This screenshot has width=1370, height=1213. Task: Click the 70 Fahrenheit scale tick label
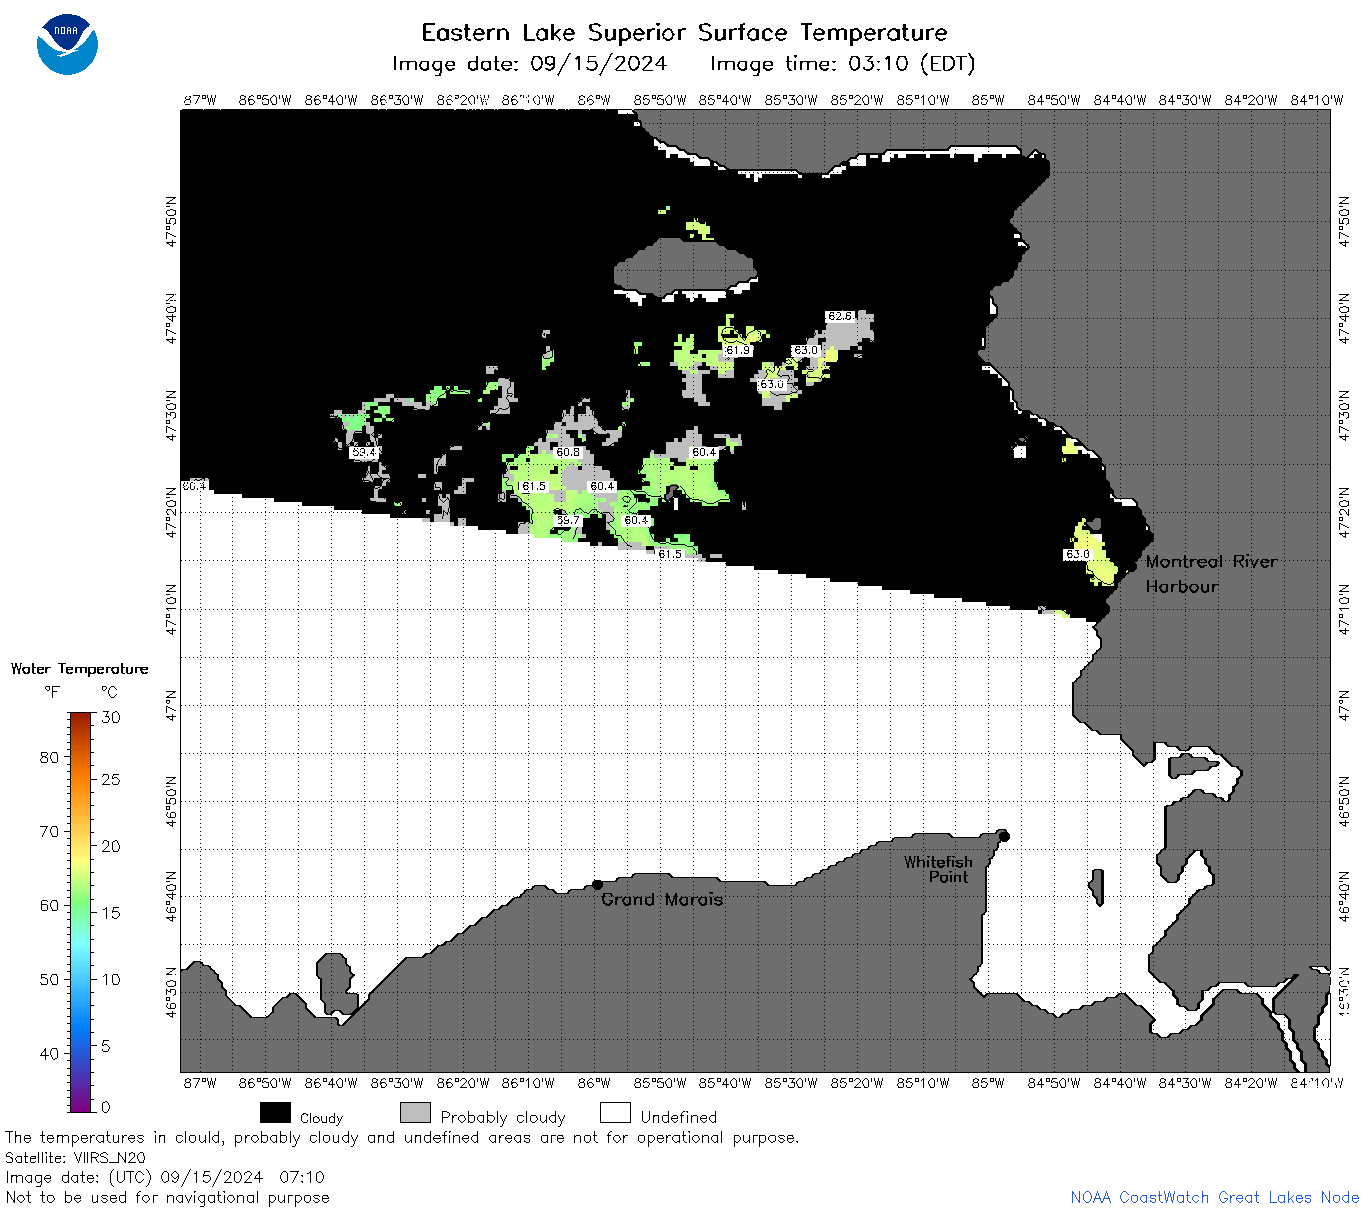click(49, 831)
